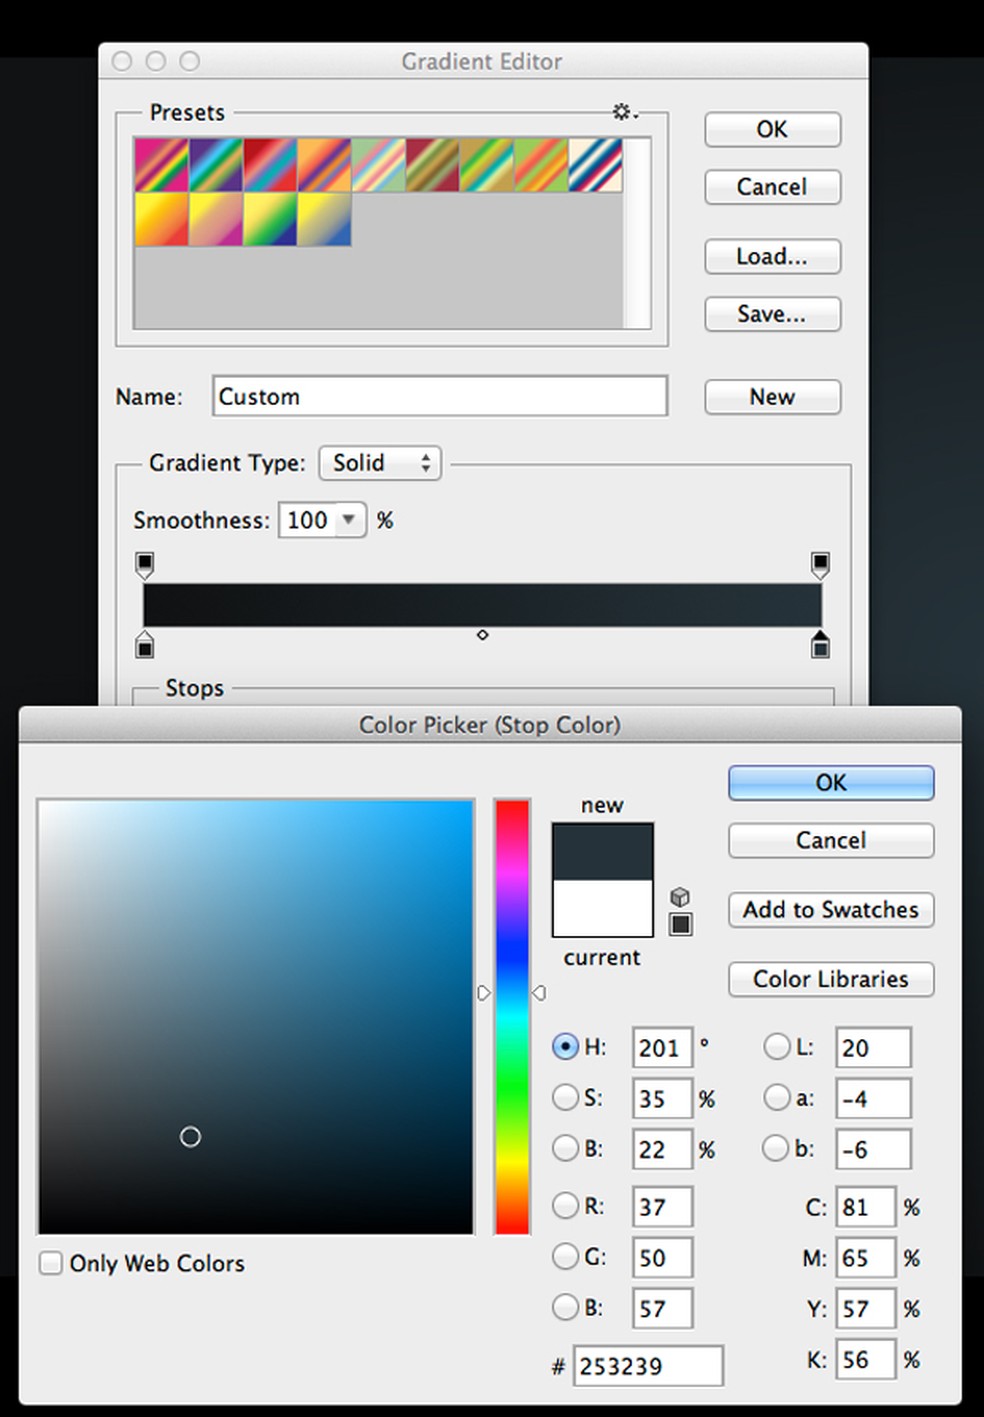The width and height of the screenshot is (984, 1417).
Task: Click the Load... button
Action: tap(772, 256)
